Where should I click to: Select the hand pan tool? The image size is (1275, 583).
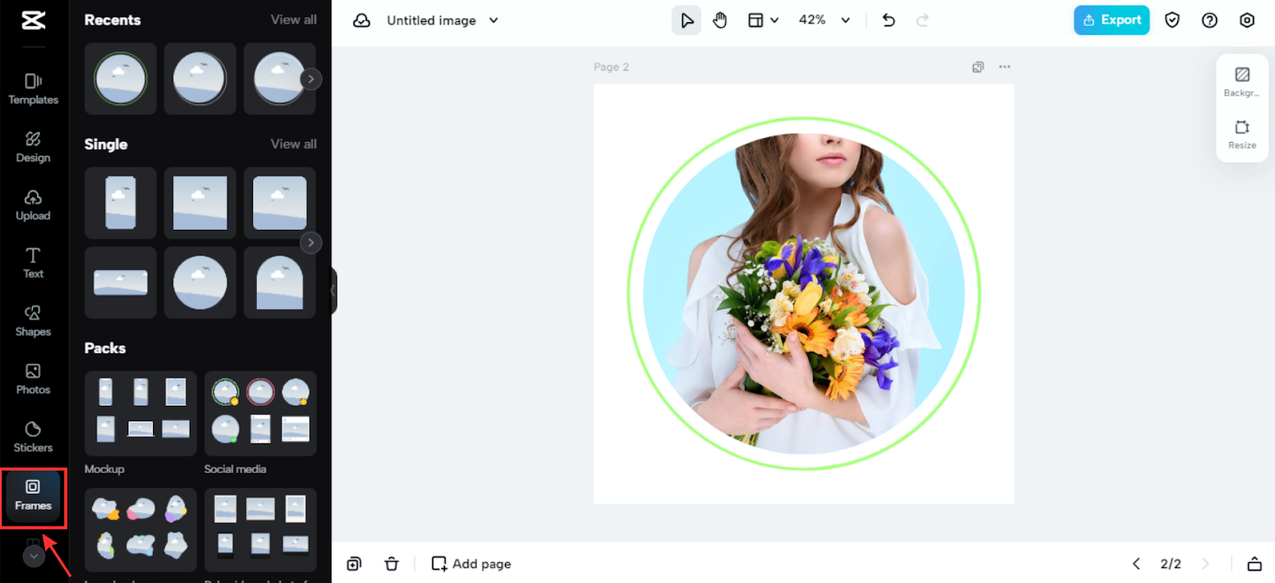coord(720,20)
